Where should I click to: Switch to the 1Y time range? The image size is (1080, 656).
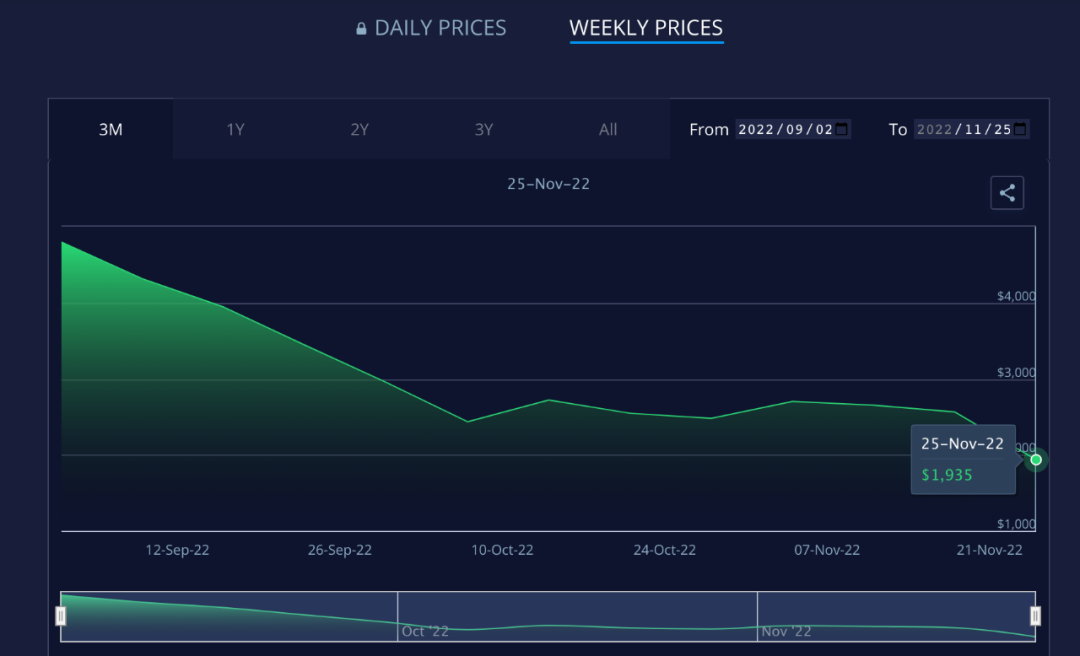[235, 129]
